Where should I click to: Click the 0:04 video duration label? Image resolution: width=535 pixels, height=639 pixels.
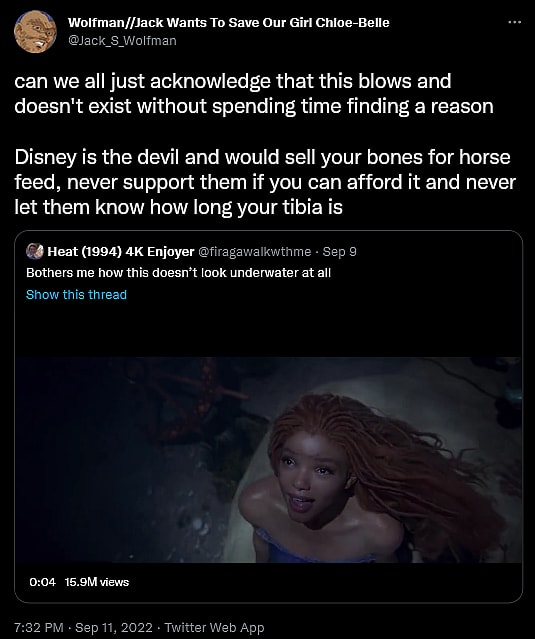(x=42, y=582)
